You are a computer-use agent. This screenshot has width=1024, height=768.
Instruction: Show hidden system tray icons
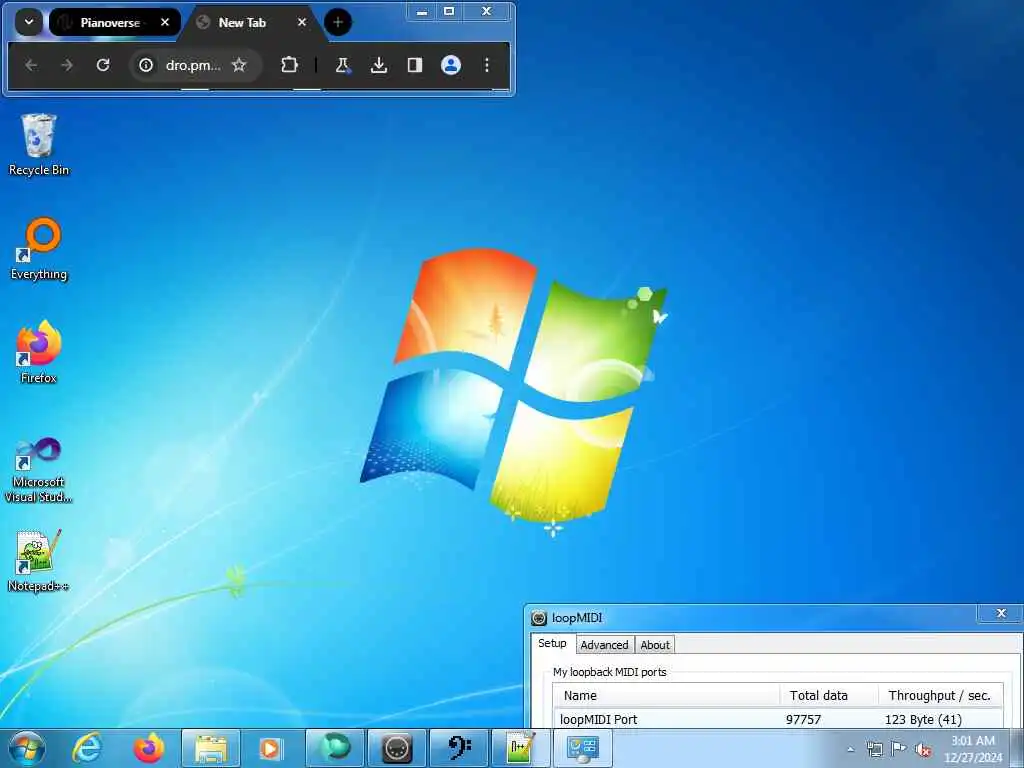coord(850,749)
